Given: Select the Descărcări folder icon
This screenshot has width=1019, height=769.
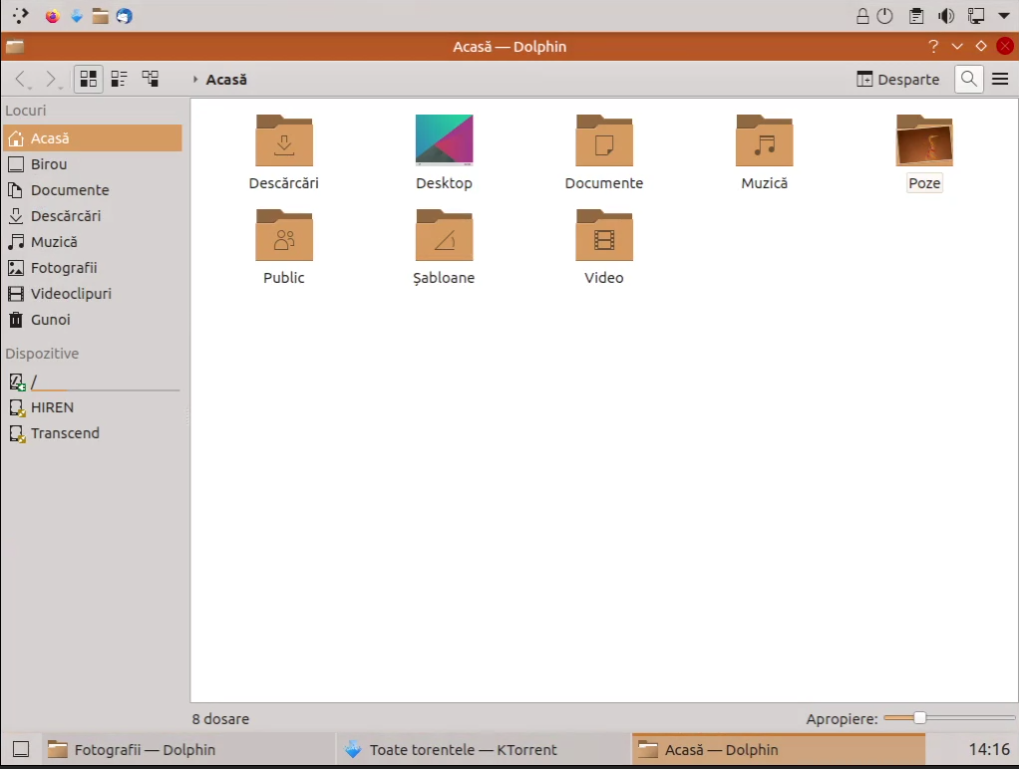Looking at the screenshot, I should click(284, 140).
